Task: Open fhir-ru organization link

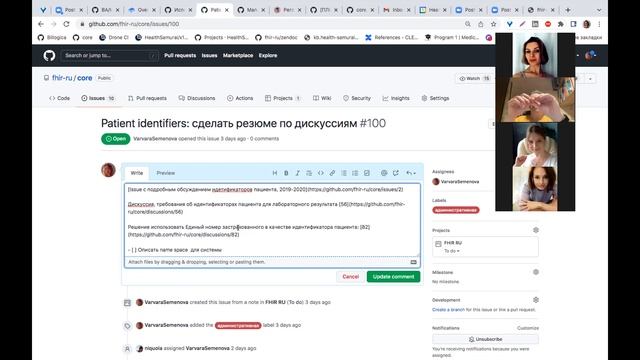Action: [62, 78]
